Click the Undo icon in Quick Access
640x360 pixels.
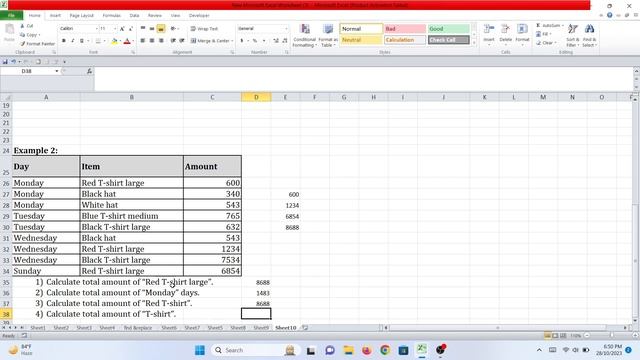(13, 62)
